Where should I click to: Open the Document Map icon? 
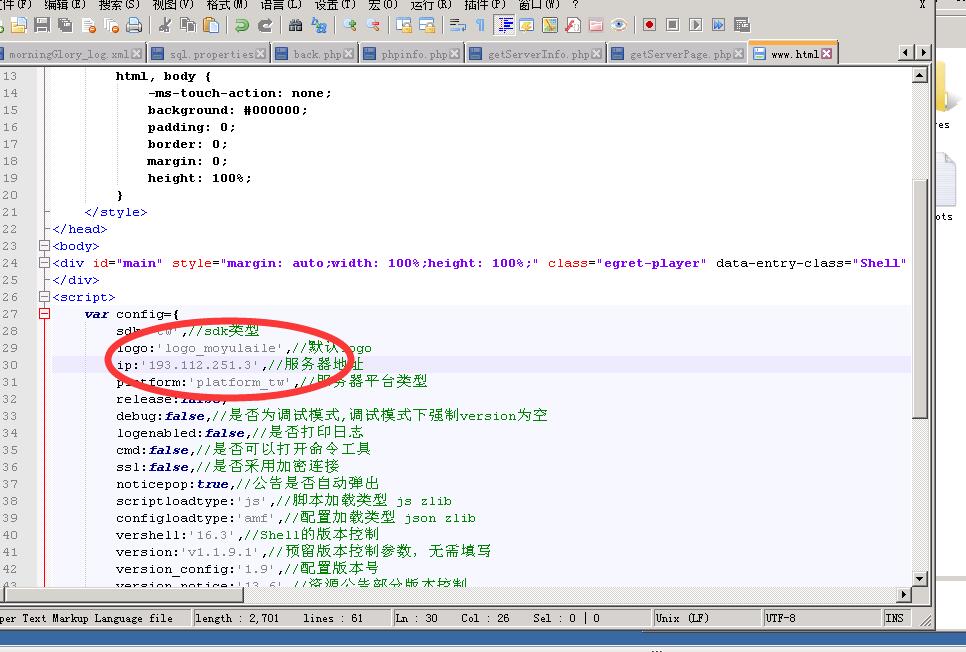tap(550, 25)
